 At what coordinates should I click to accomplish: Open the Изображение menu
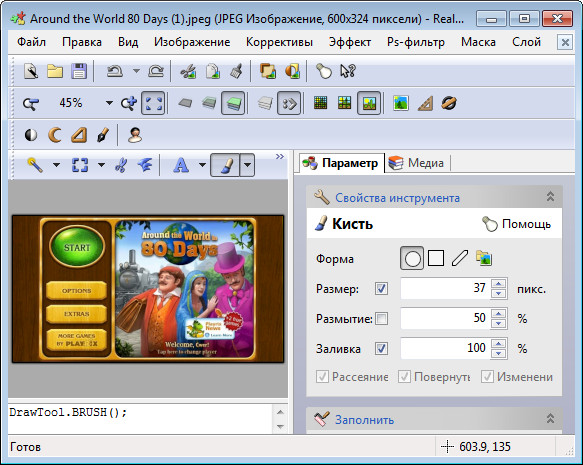click(x=192, y=42)
